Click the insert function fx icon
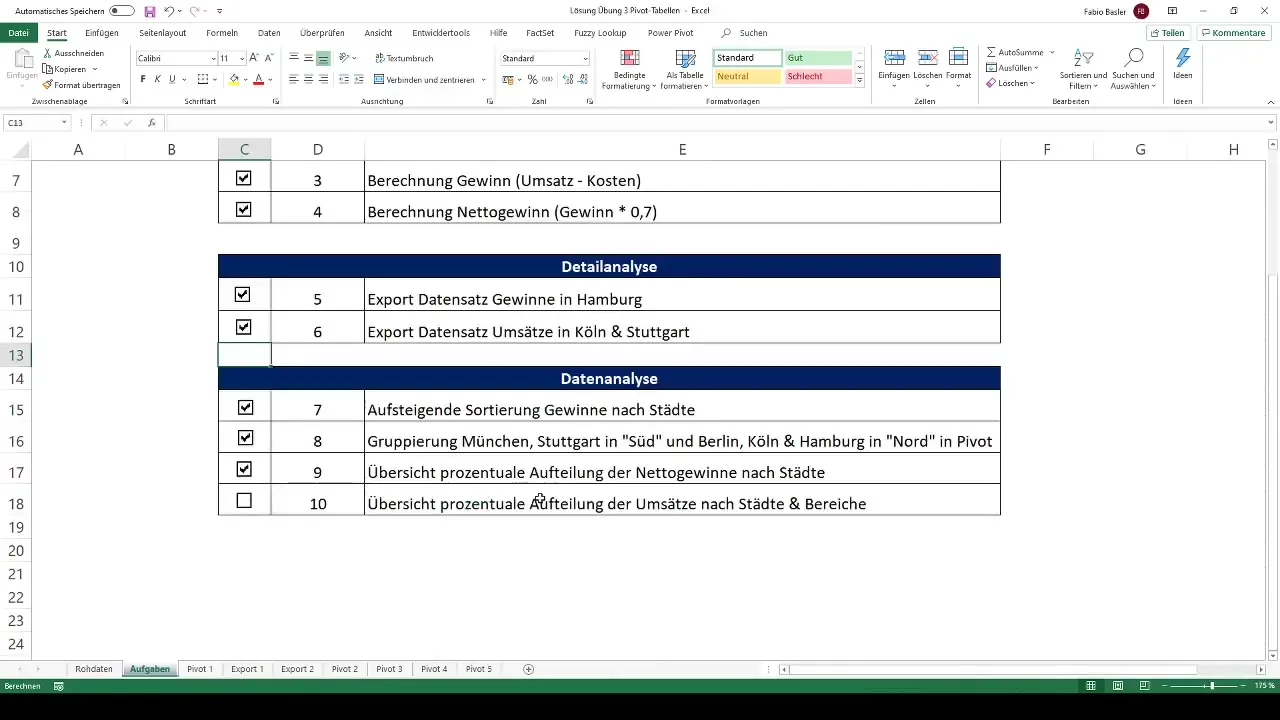1280x720 pixels. (152, 122)
